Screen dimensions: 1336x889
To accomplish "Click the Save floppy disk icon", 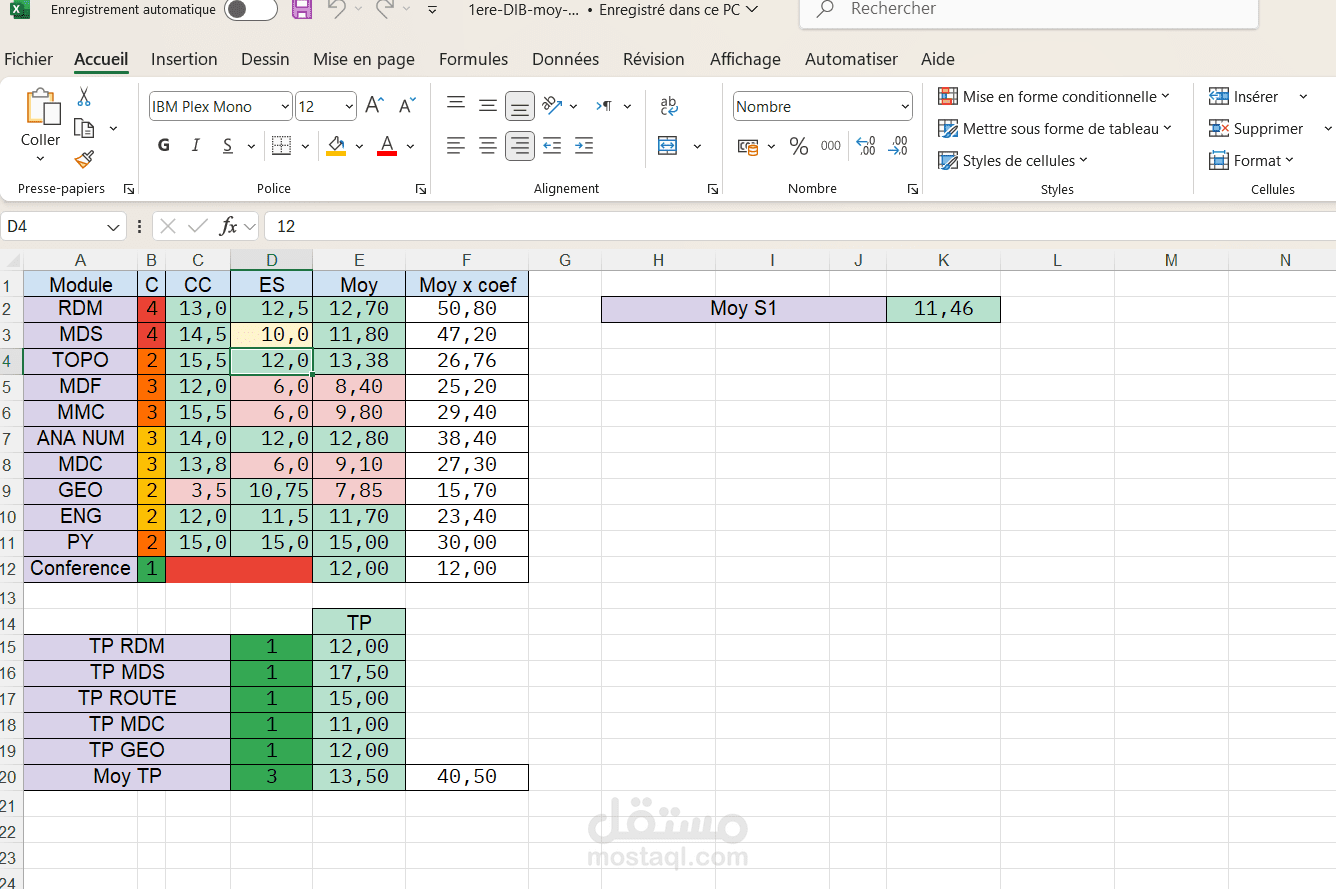I will (301, 10).
